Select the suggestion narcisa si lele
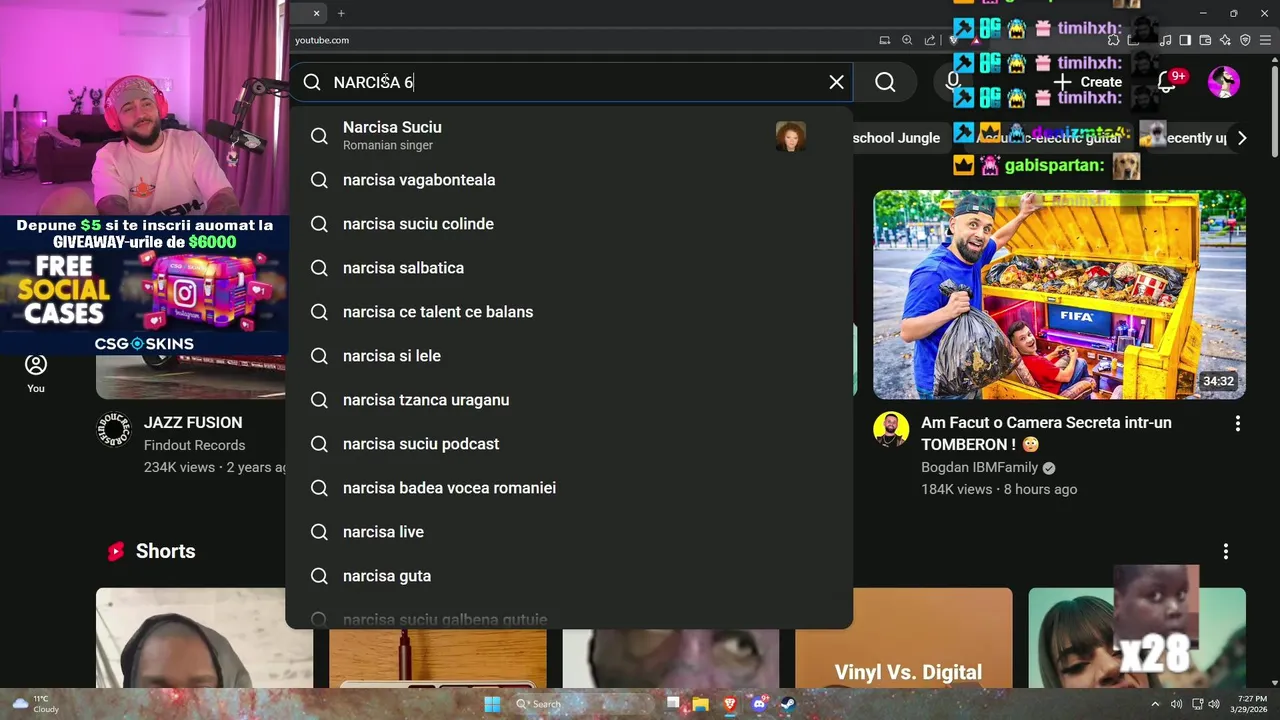Screen dimensions: 1280x720 click(x=569, y=356)
